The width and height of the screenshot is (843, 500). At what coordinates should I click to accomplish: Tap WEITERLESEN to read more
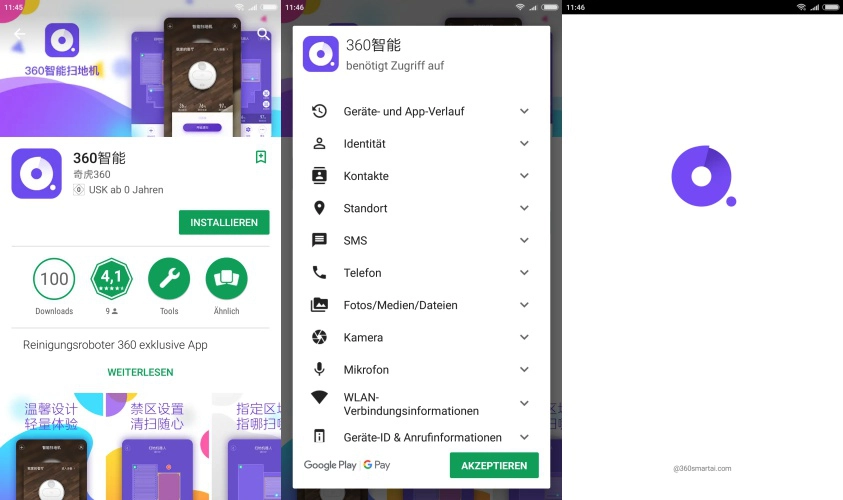[x=140, y=372]
